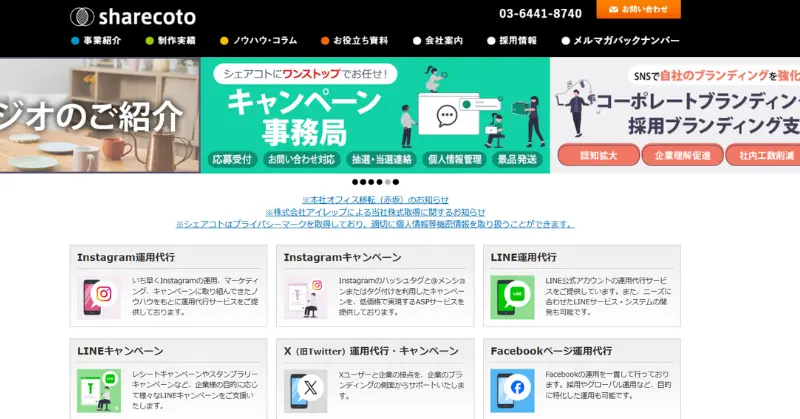
Task: Open メルマガバックナンバー menu item
Action: (x=620, y=41)
